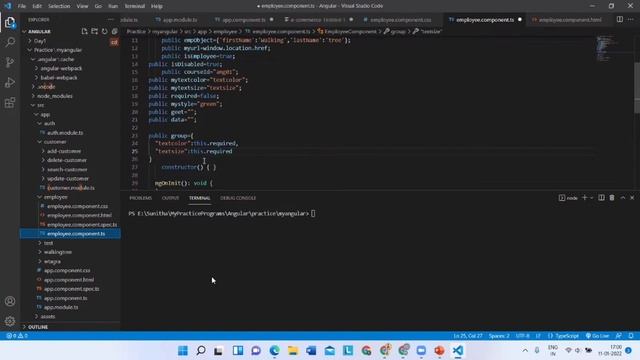Screen dimensions: 640x360
Task: Open the File menu
Action: click(22, 6)
